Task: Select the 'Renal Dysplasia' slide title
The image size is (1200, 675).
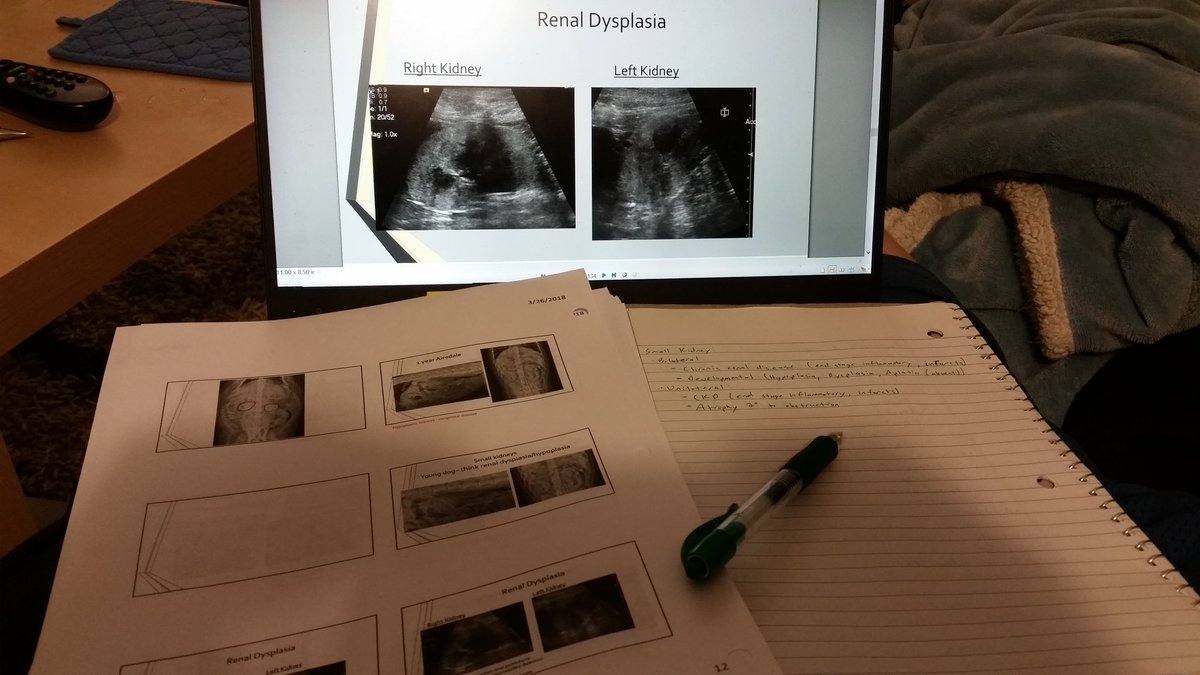Action: tap(601, 20)
